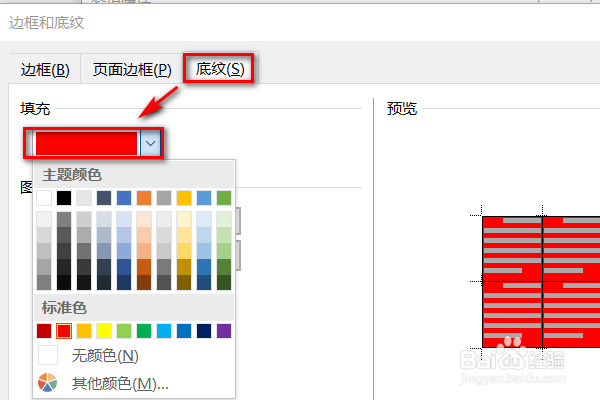Select light green standard color
The image size is (600, 400).
(x=124, y=331)
